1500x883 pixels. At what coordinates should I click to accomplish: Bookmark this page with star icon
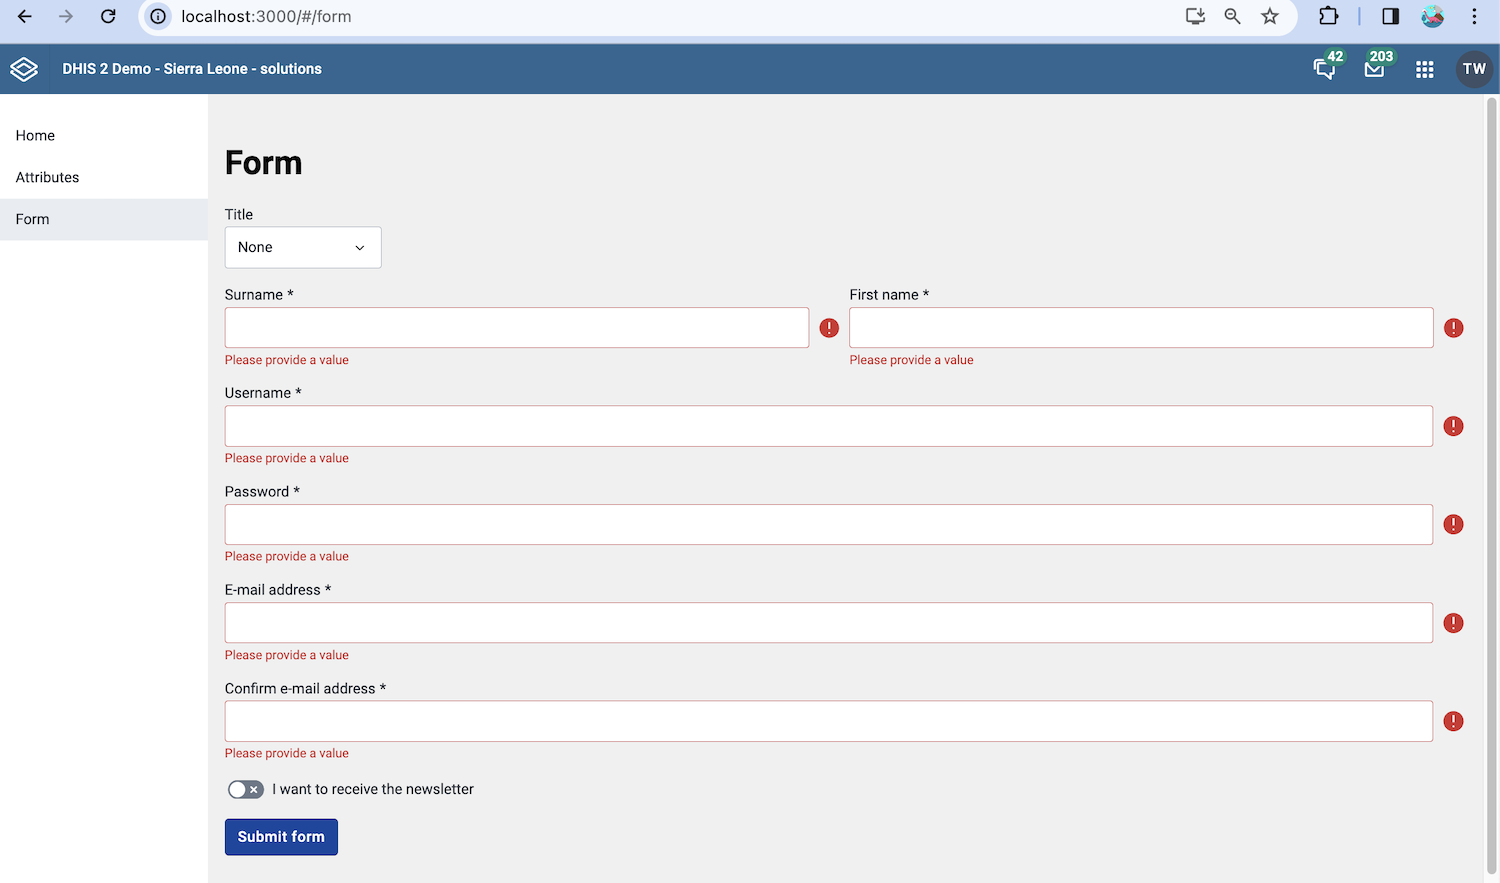tap(1270, 16)
